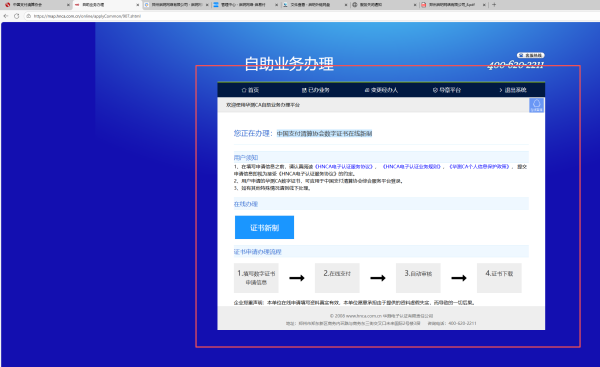Open the 首页 navigation item

coord(250,90)
